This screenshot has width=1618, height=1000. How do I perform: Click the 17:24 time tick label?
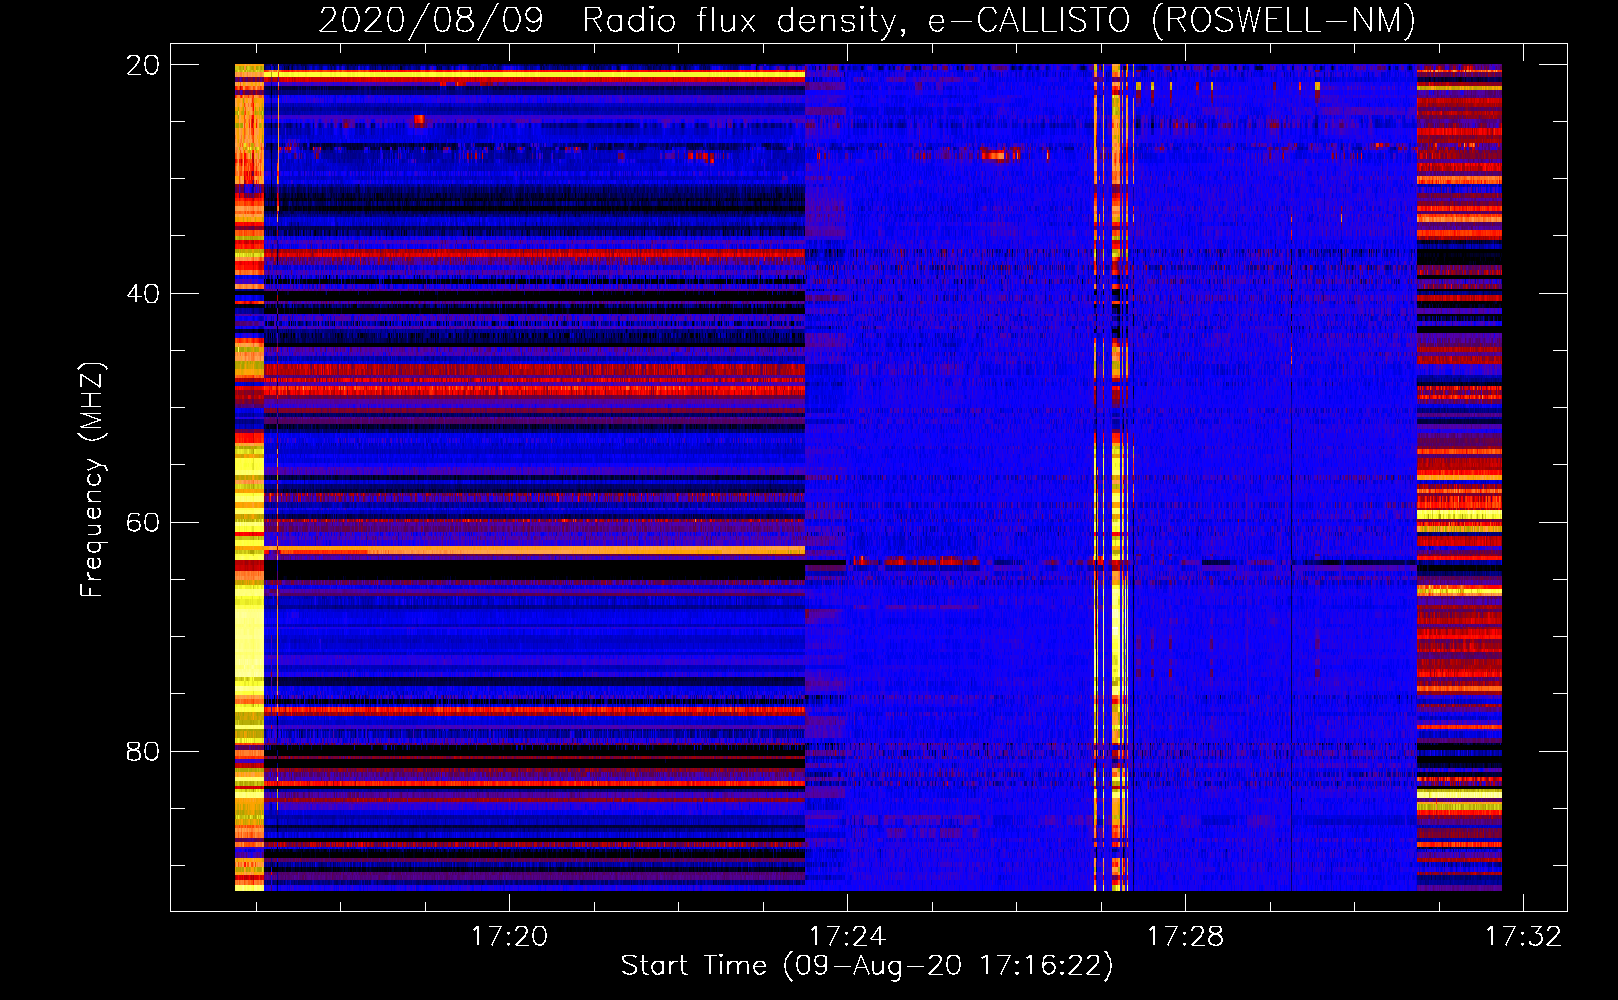(848, 936)
